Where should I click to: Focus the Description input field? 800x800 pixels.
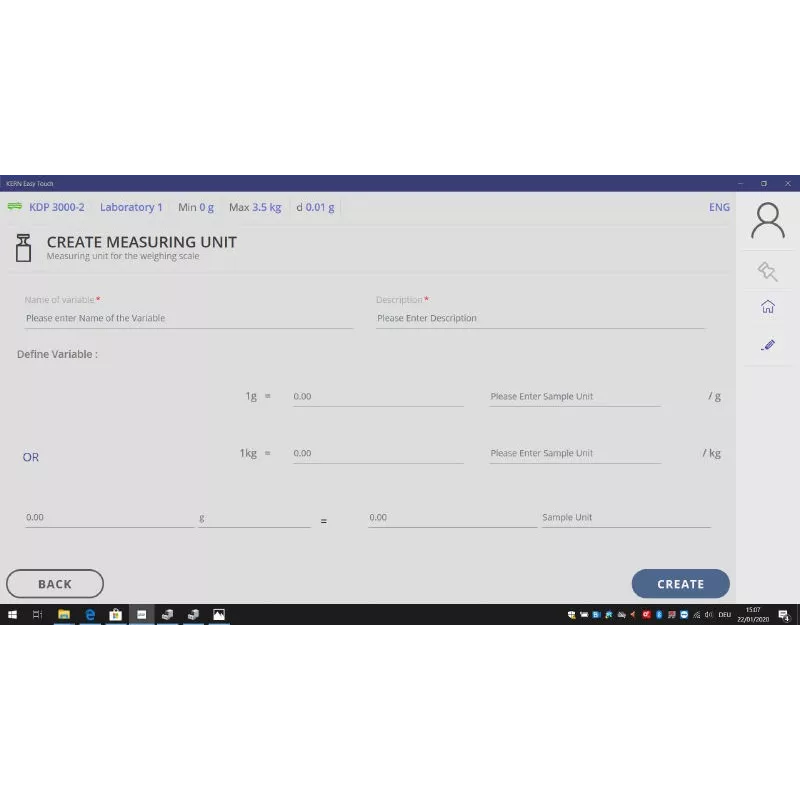(540, 318)
